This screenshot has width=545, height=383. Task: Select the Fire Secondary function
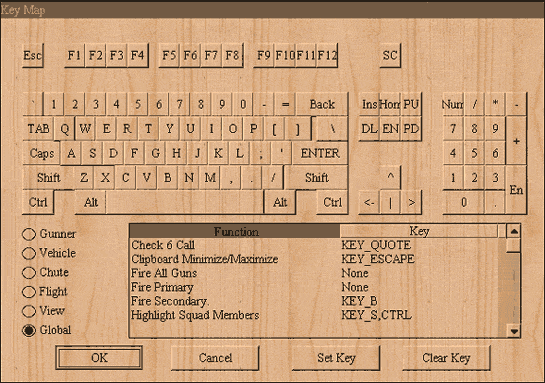coord(314,301)
